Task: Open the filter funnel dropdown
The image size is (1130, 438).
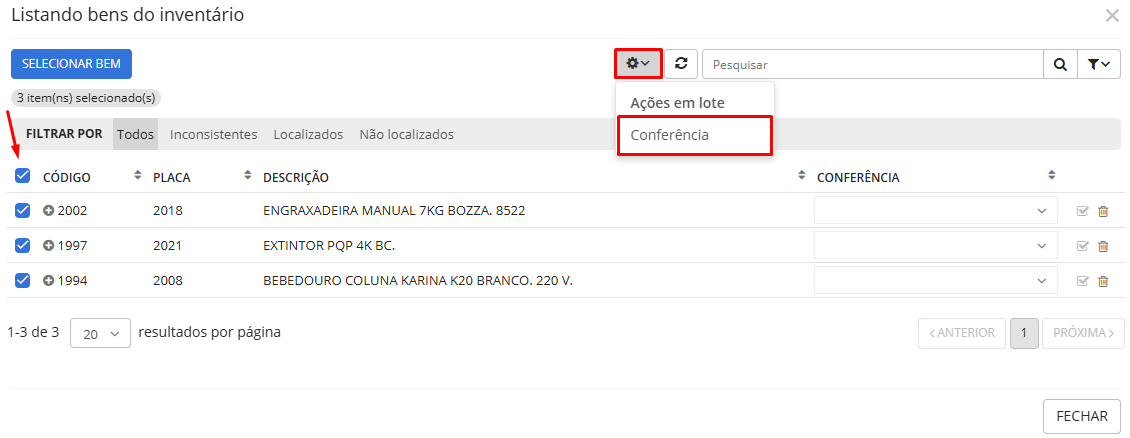Action: (x=1098, y=65)
